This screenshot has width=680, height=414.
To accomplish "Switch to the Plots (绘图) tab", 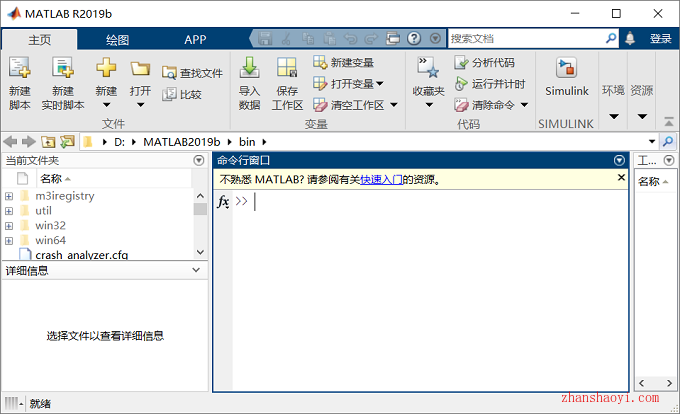I will coord(117,40).
